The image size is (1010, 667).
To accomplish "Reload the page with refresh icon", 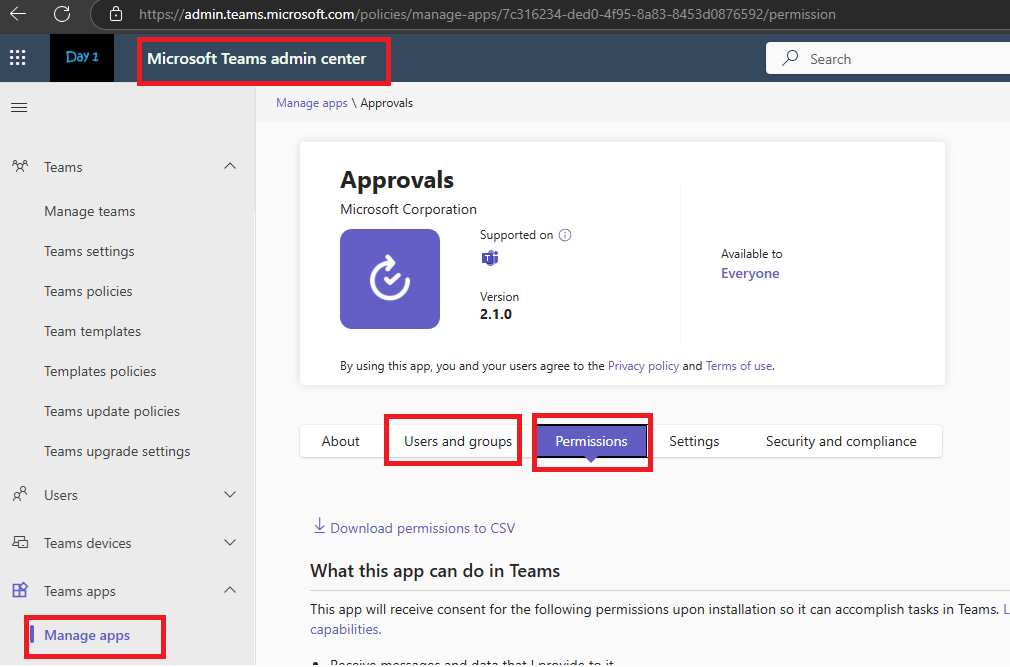I will tap(62, 14).
